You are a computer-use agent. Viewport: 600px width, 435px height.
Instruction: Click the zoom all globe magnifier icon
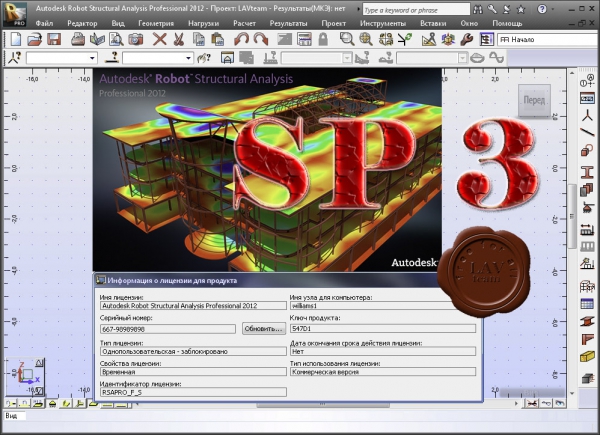click(x=366, y=39)
